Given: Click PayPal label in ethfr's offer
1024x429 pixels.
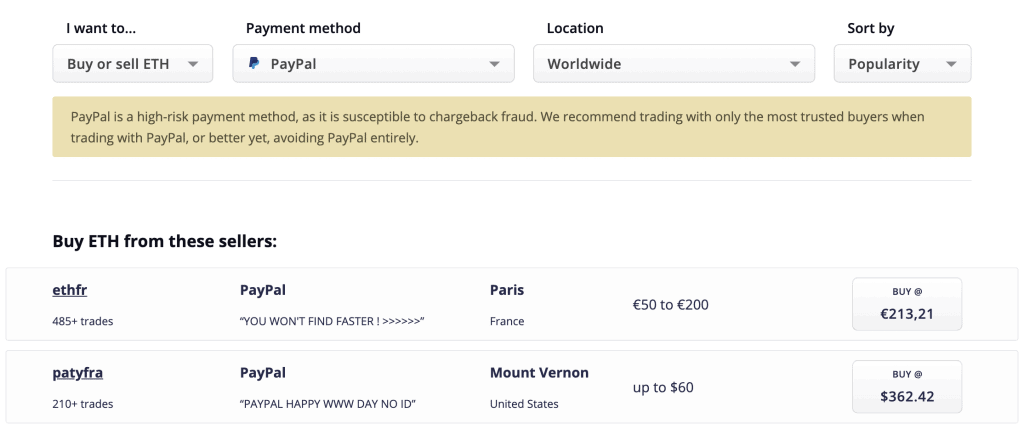Looking at the screenshot, I should coord(263,290).
